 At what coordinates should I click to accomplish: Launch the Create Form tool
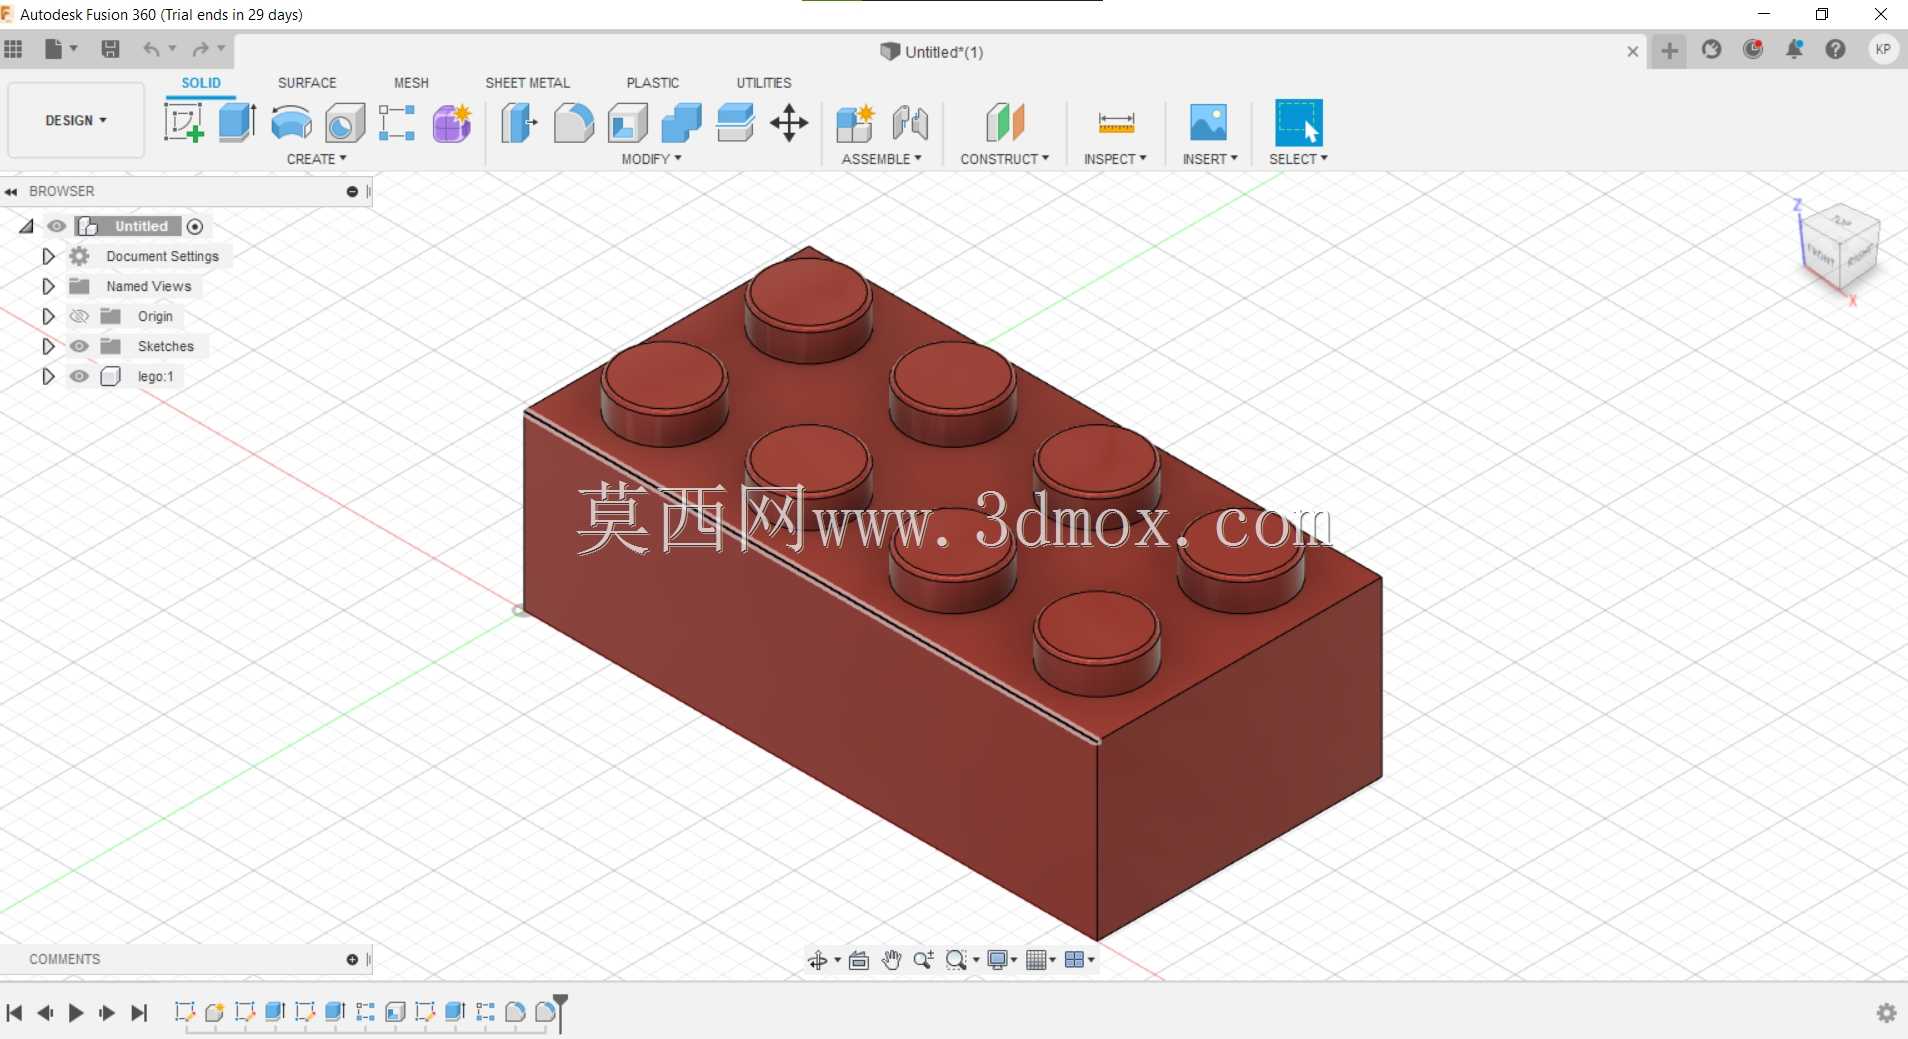pyautogui.click(x=452, y=123)
